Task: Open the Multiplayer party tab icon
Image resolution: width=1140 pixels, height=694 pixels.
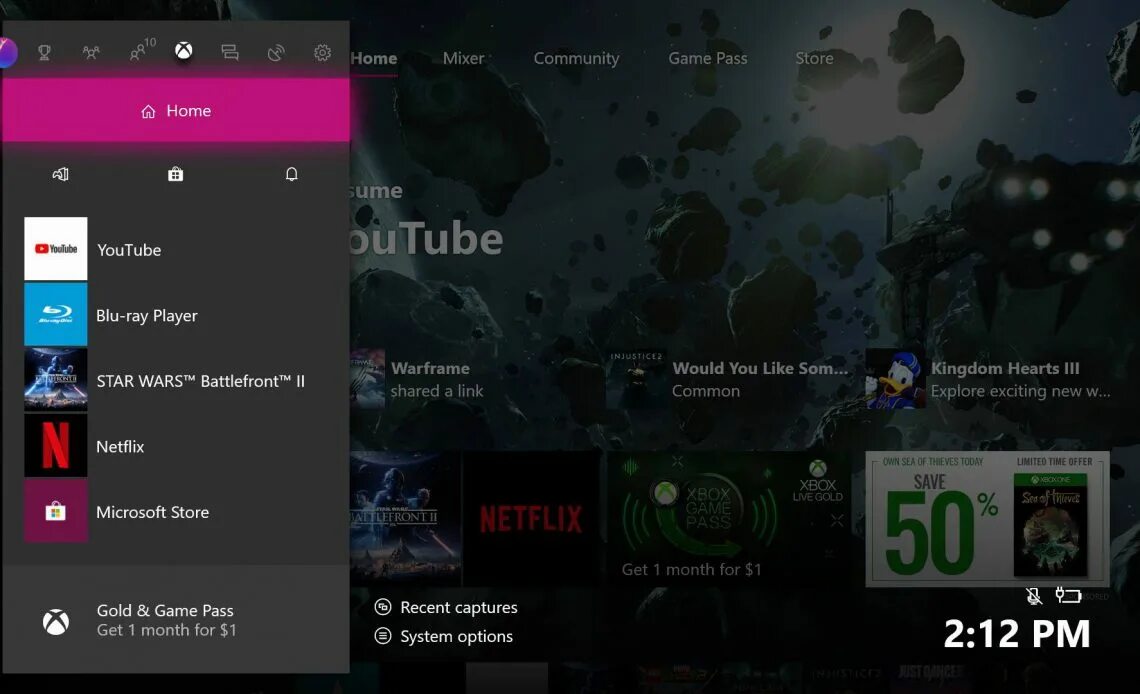Action: (x=91, y=52)
